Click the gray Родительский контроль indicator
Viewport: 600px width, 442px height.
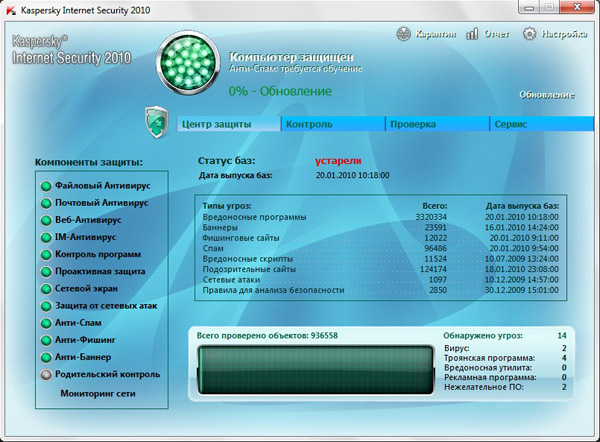[46, 375]
